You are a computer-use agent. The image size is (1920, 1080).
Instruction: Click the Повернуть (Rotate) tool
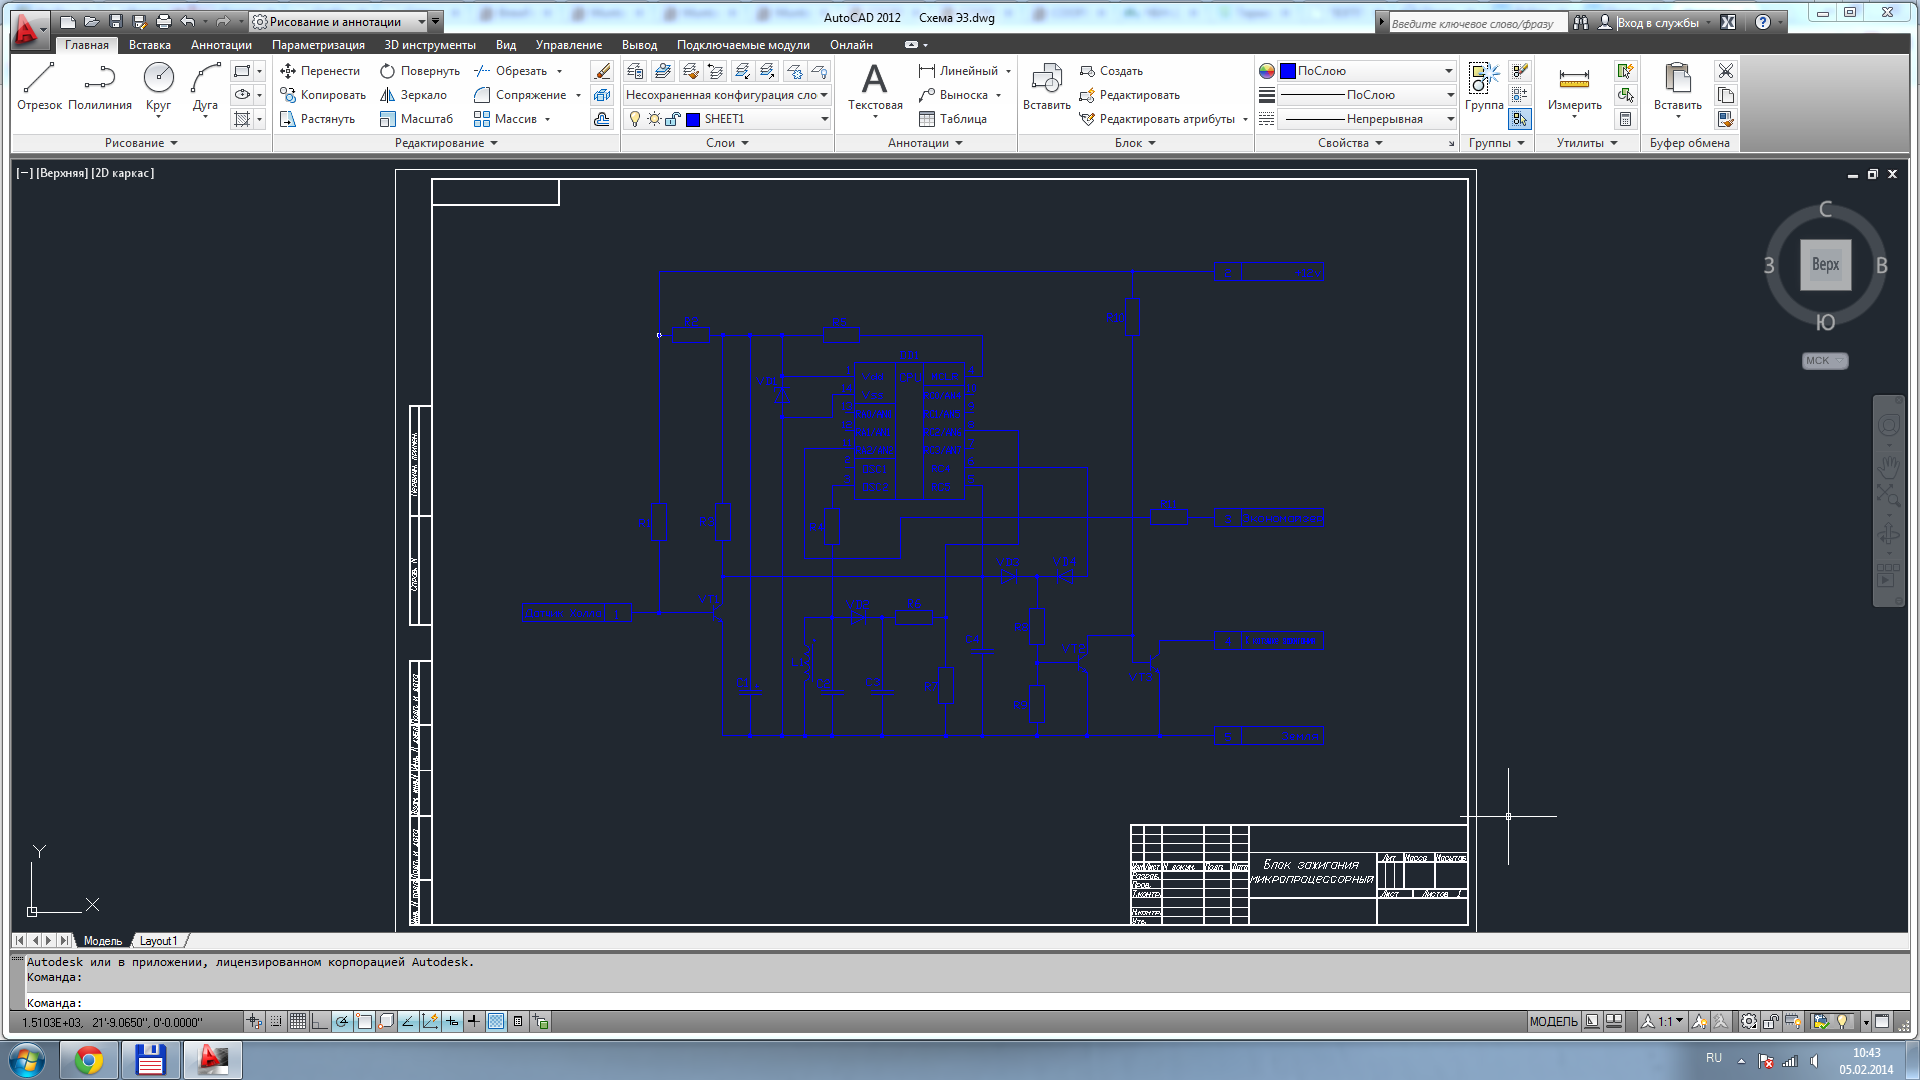point(420,71)
